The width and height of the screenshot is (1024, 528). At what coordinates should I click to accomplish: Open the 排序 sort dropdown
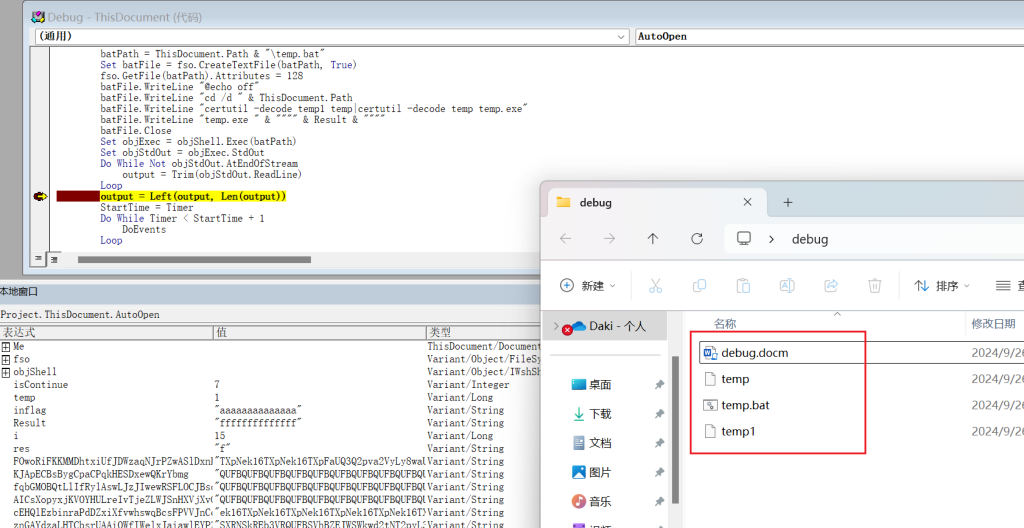tap(942, 286)
